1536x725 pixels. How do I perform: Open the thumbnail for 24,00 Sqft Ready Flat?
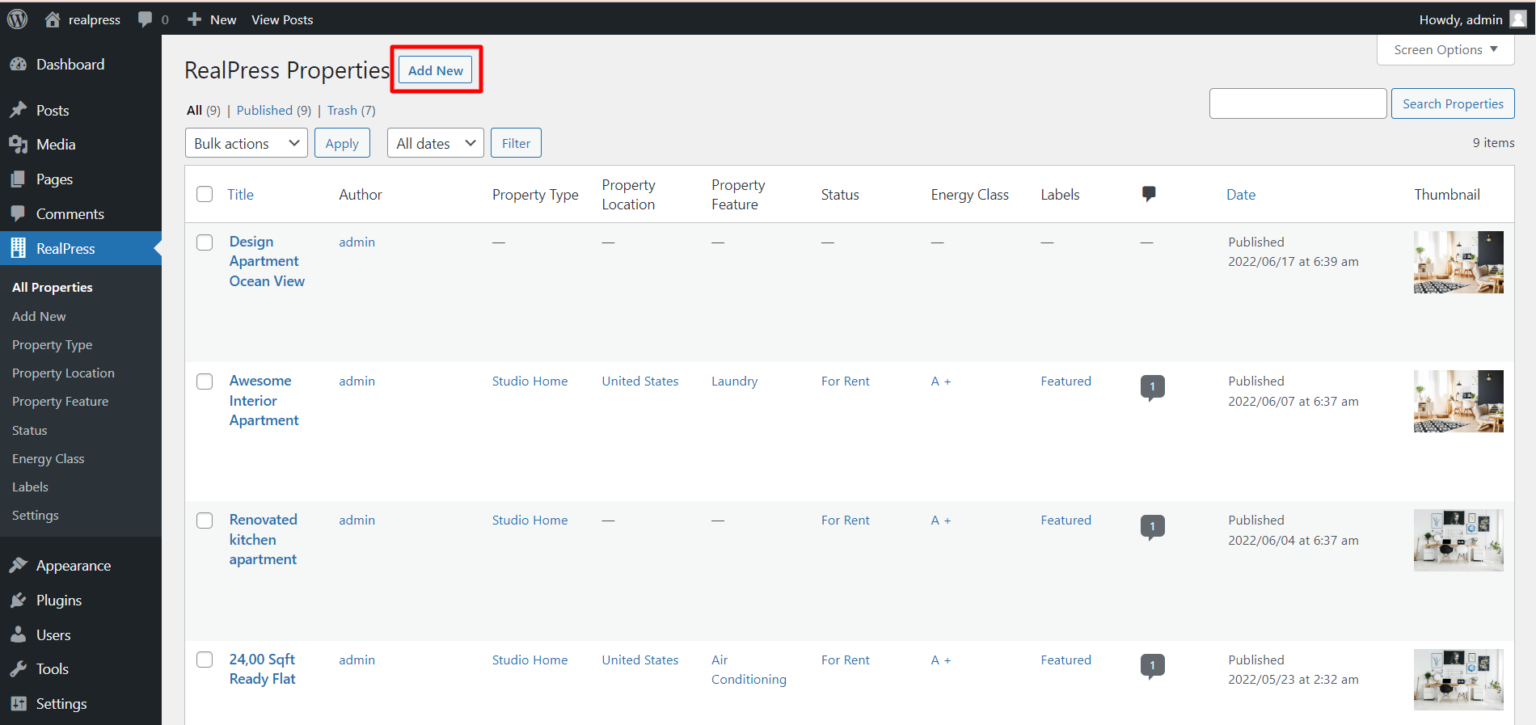click(x=1458, y=679)
